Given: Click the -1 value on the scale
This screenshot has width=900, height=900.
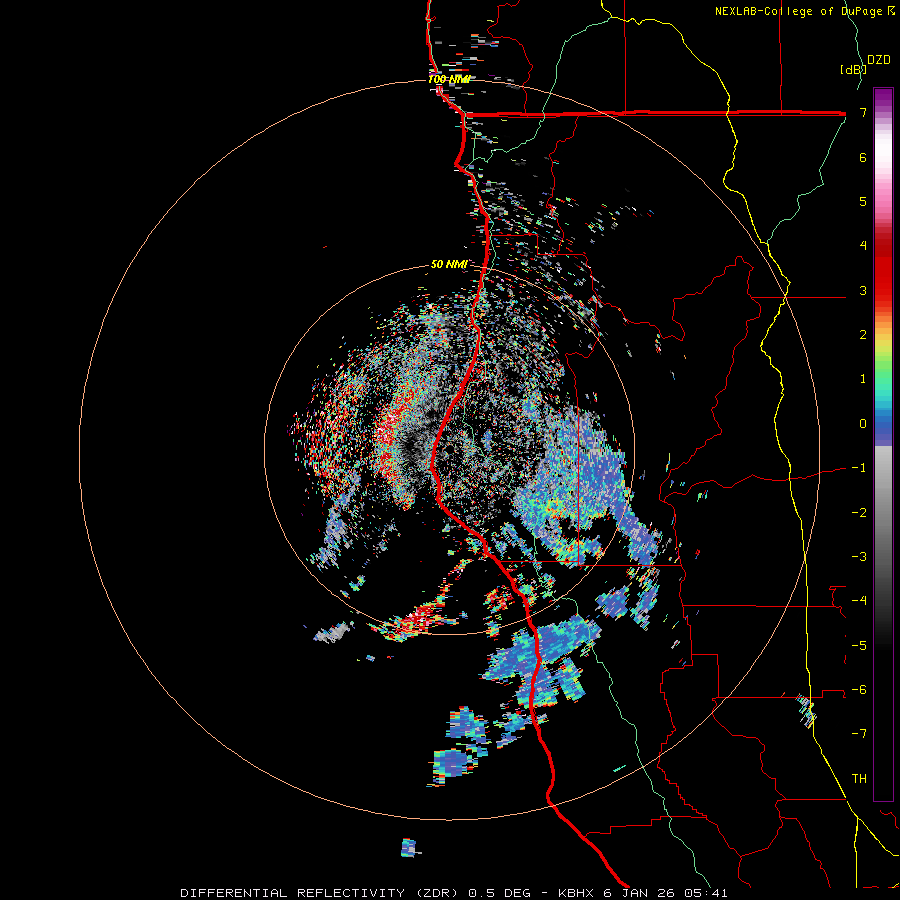Looking at the screenshot, I should (x=859, y=468).
